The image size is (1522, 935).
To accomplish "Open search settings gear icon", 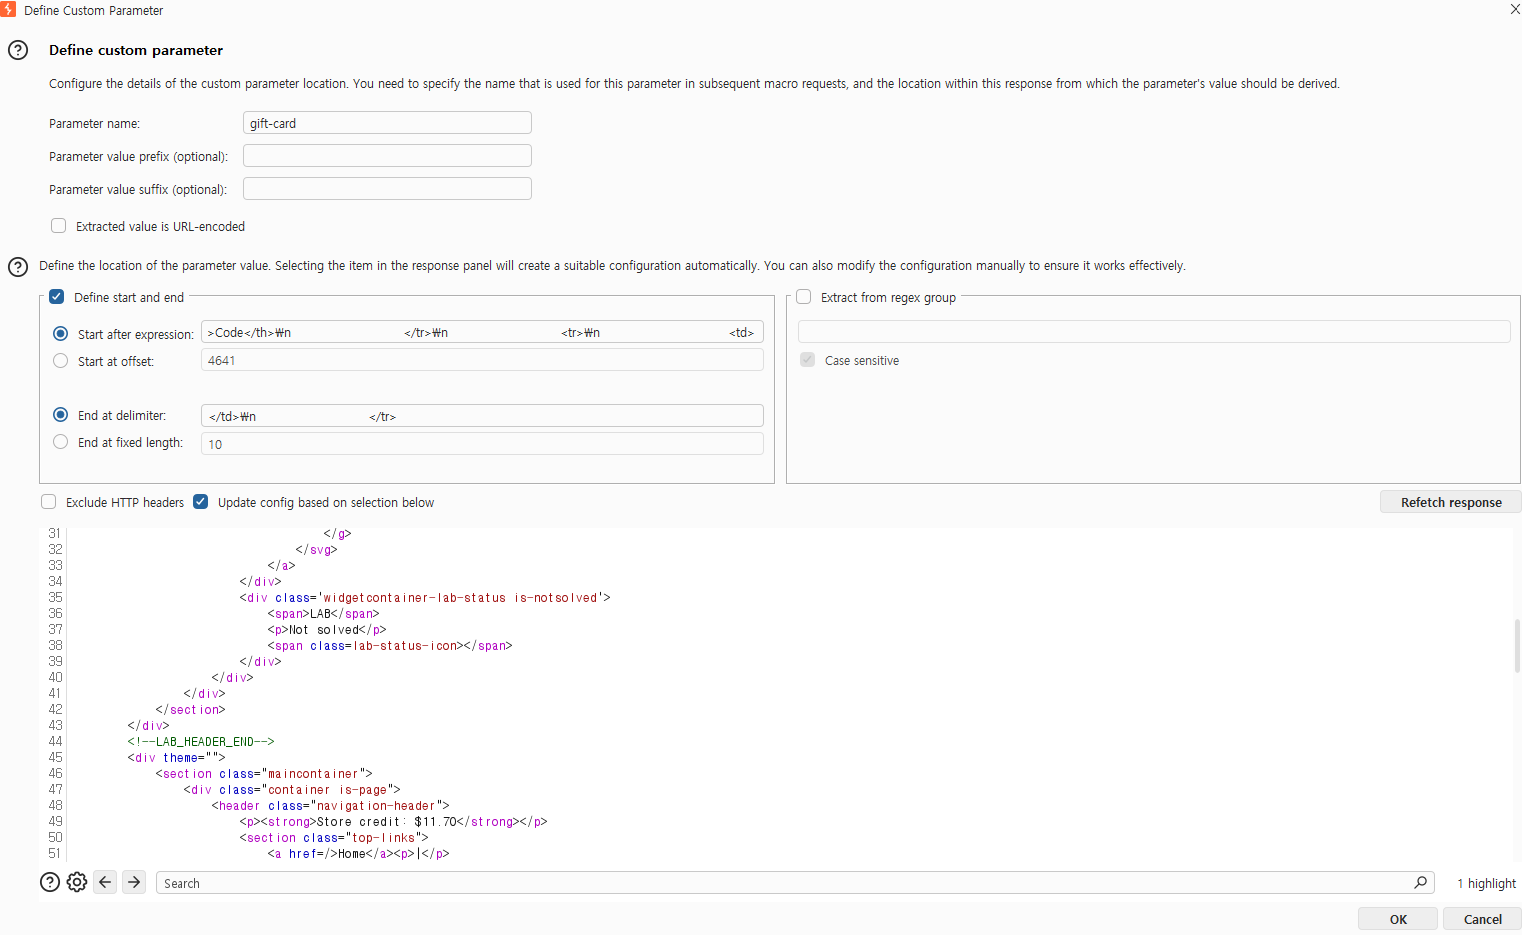I will [77, 882].
